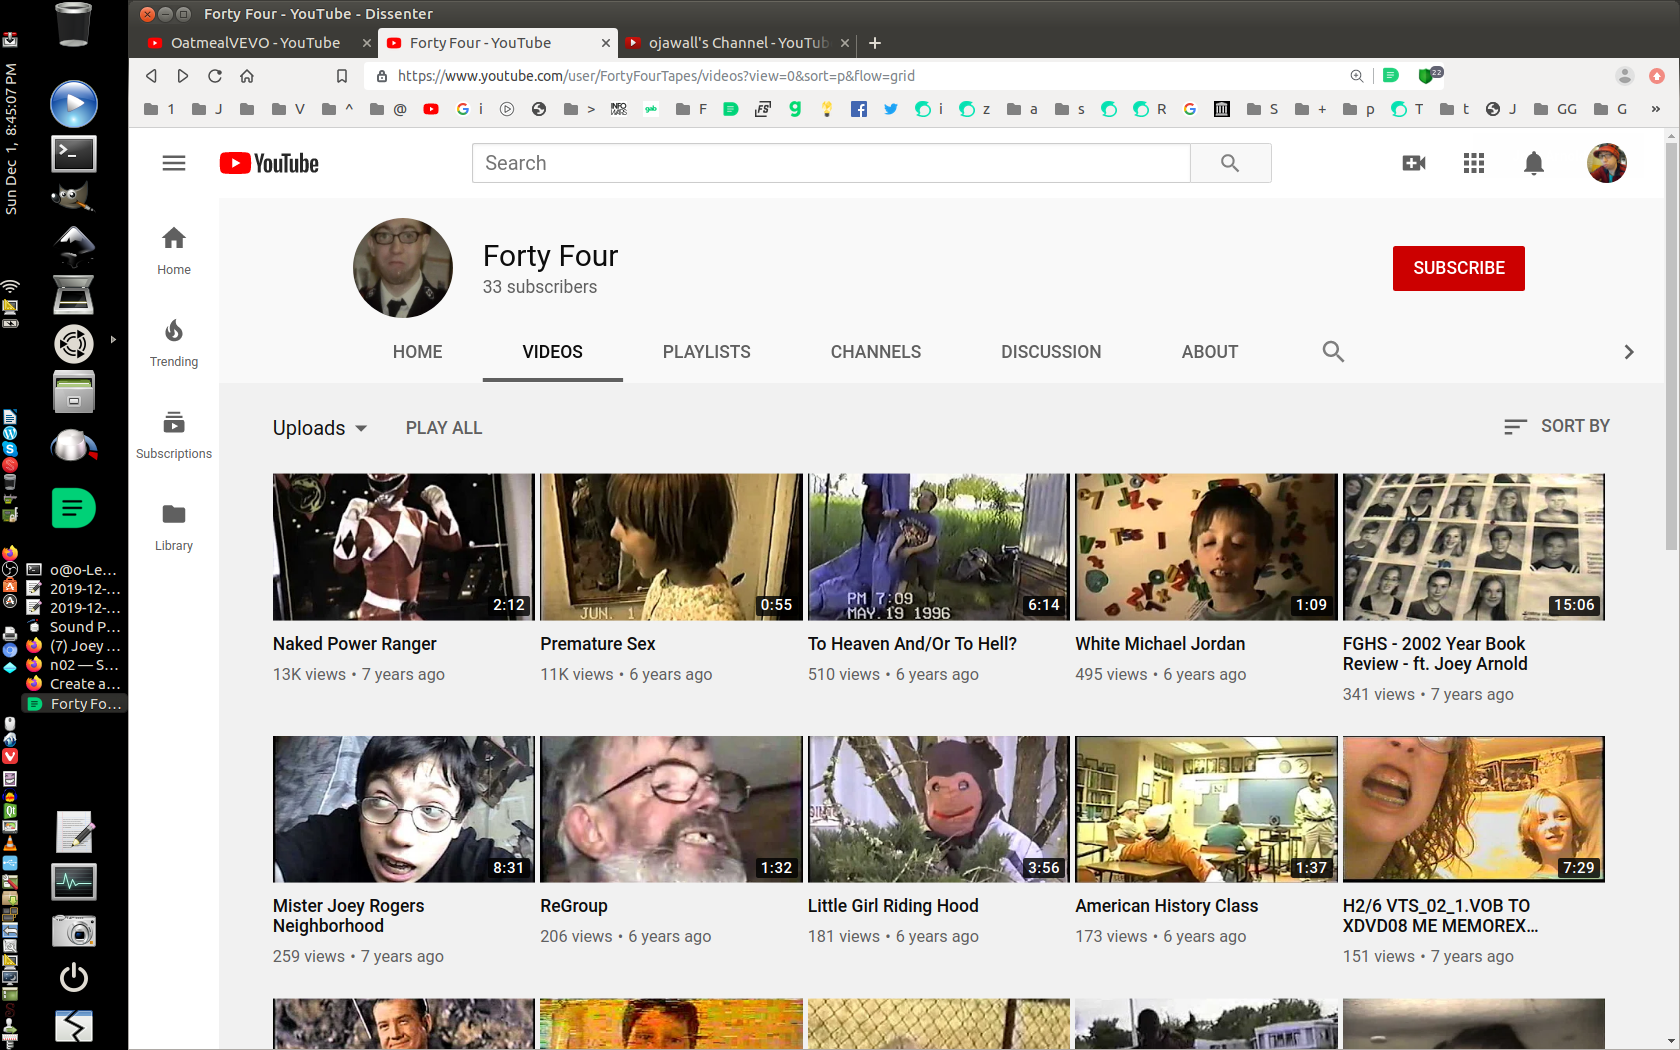
Task: Expand the Uploads dropdown
Action: click(x=320, y=428)
